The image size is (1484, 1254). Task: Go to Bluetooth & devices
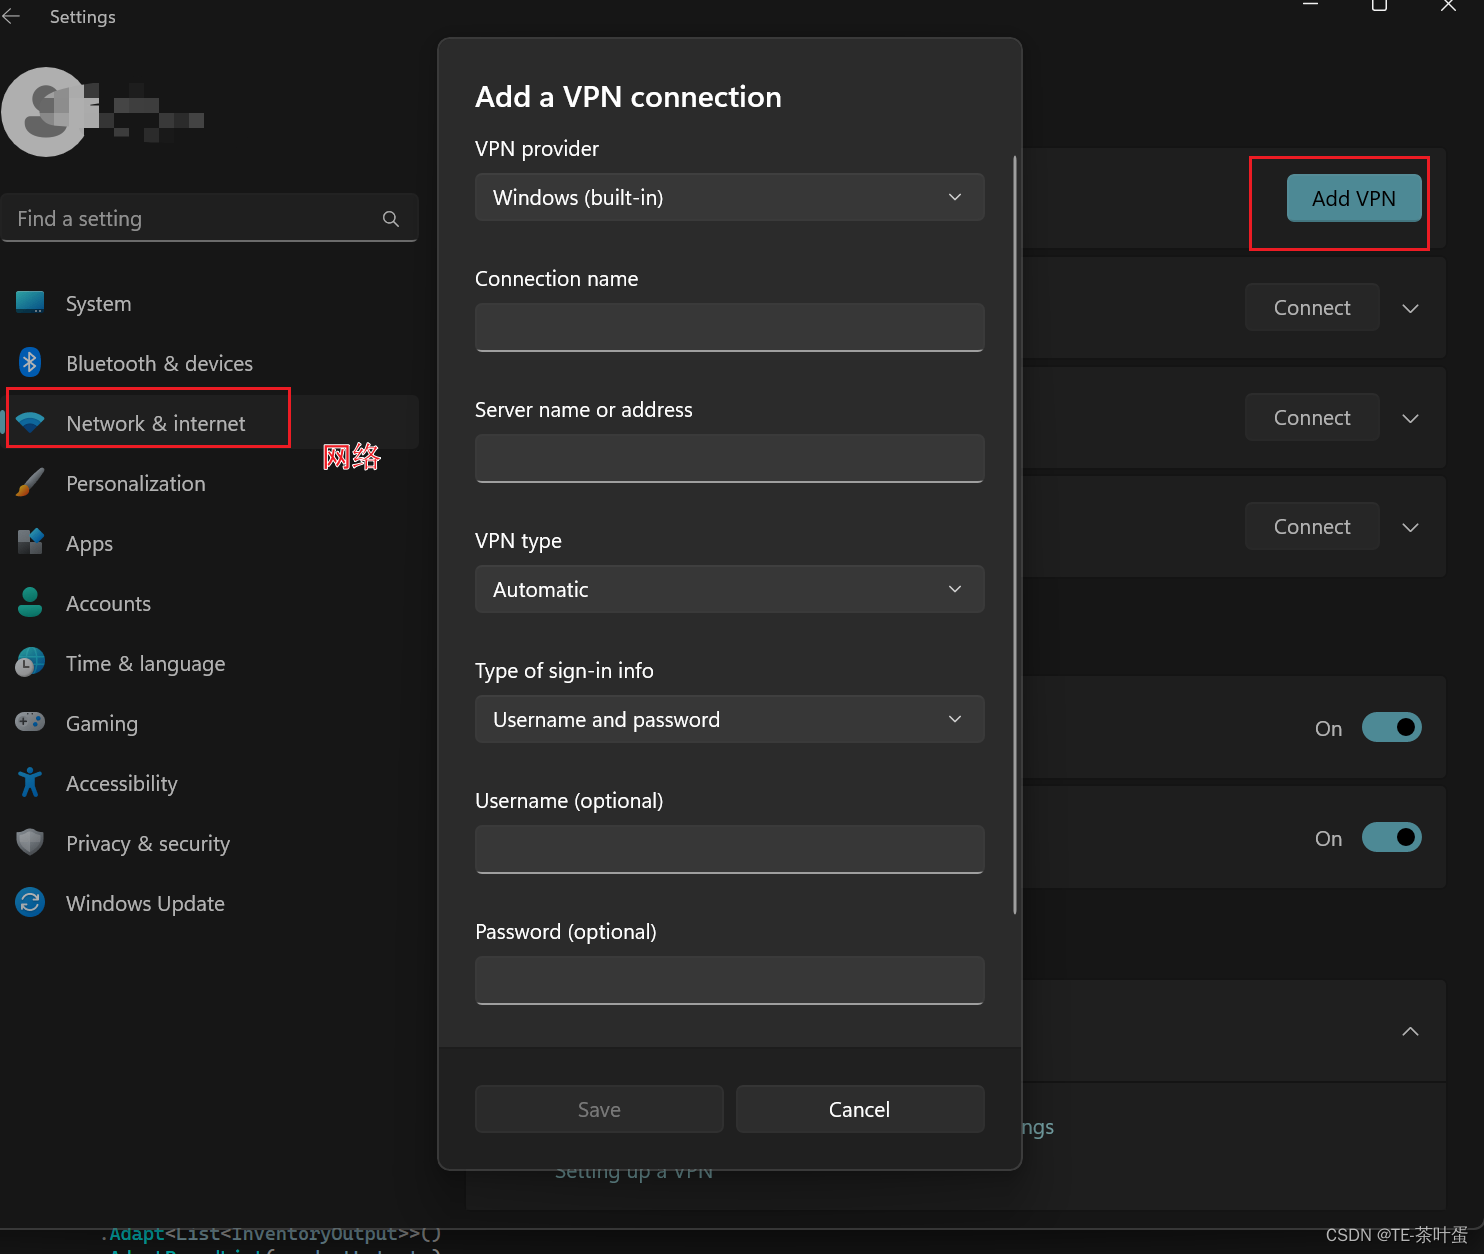pos(210,364)
